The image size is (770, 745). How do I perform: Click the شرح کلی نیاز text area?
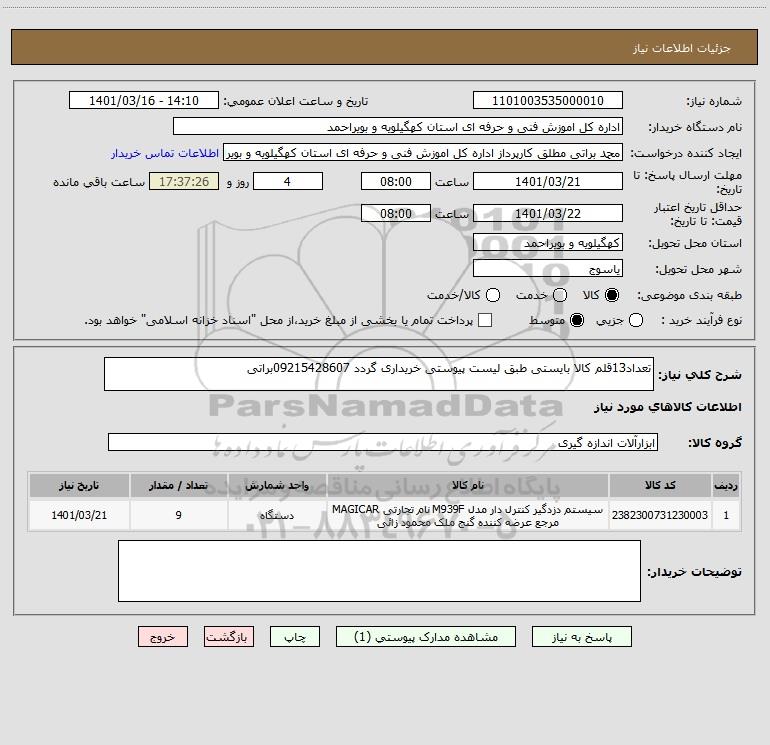pyautogui.click(x=379, y=374)
